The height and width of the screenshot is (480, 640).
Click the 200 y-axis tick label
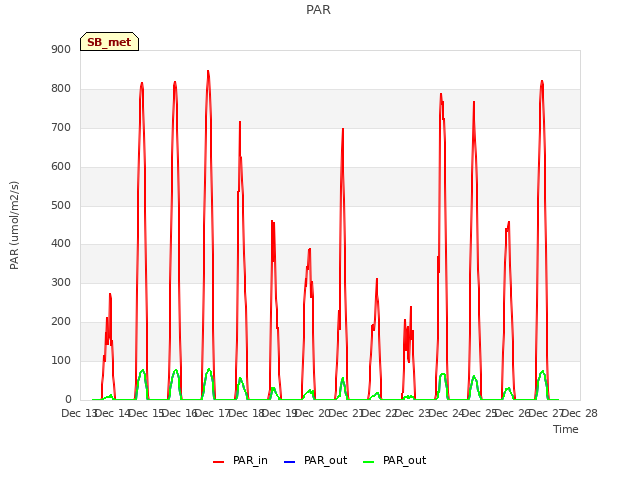[x=61, y=322]
